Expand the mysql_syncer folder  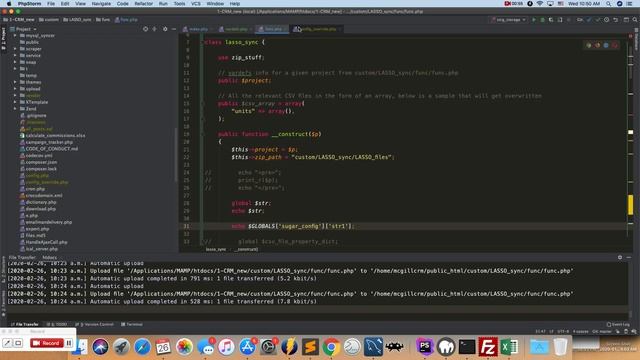click(x=15, y=36)
